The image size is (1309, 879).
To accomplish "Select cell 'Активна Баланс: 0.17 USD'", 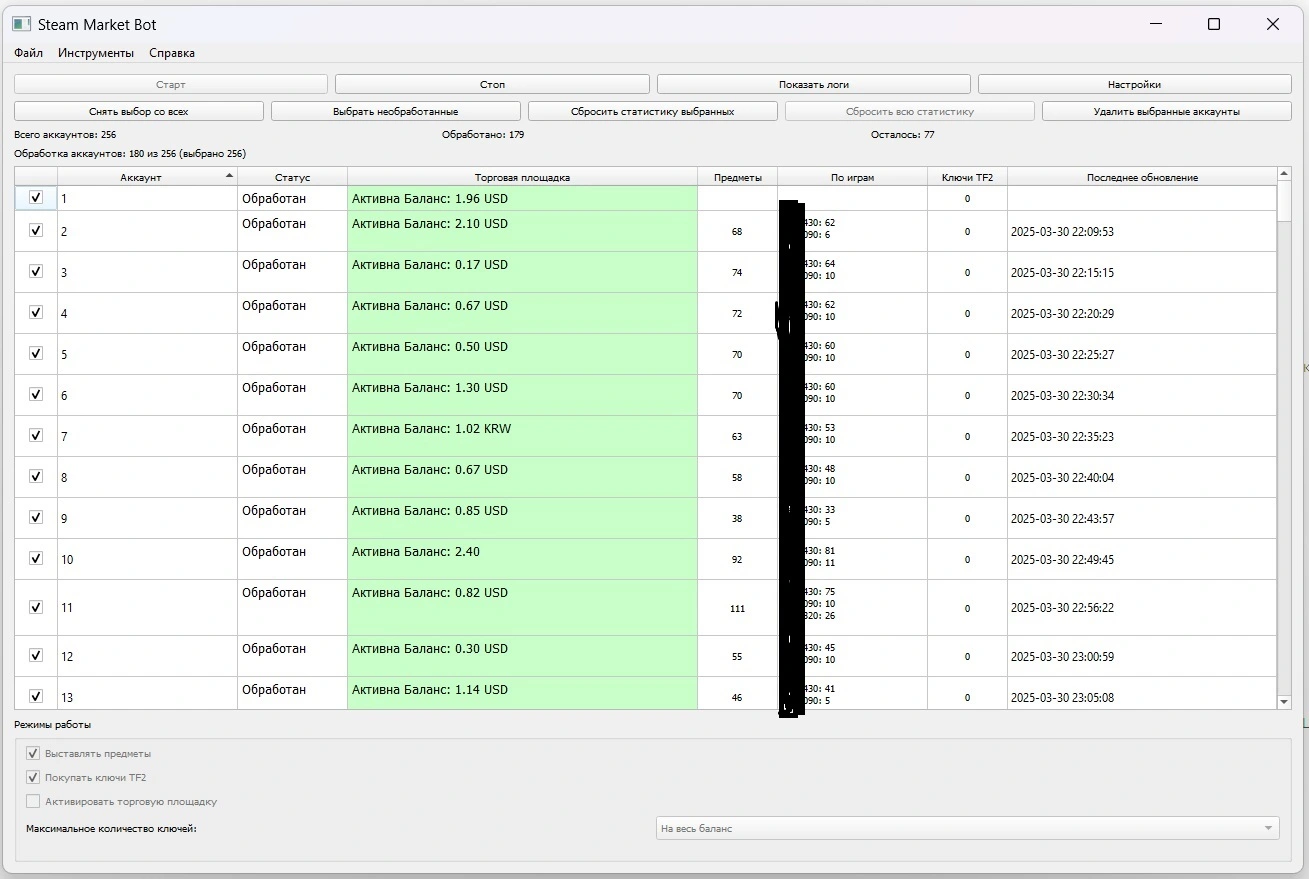I will (522, 272).
